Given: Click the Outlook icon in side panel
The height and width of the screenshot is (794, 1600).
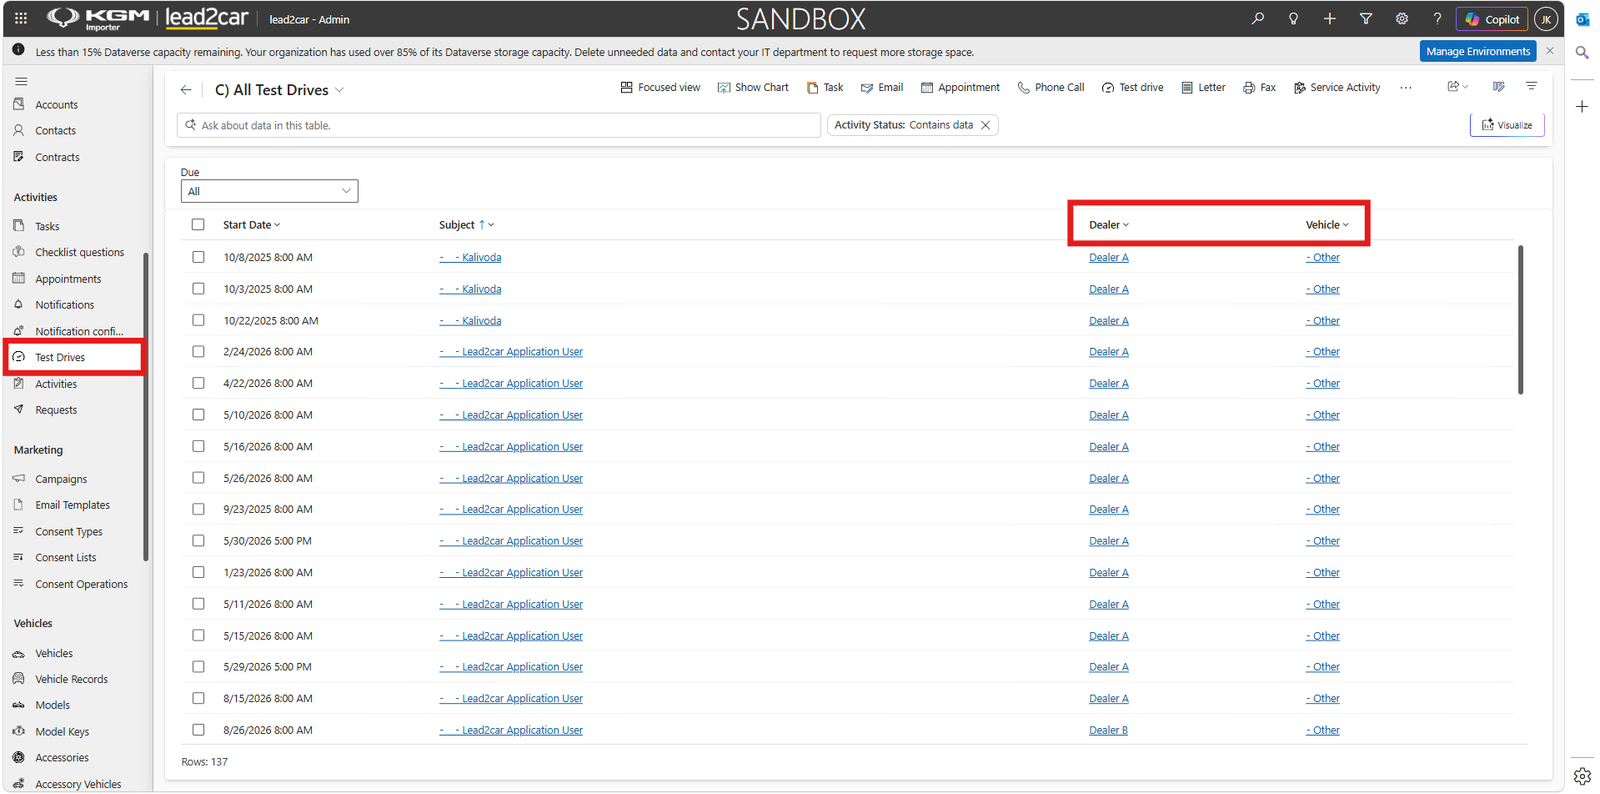Looking at the screenshot, I should coord(1582,19).
